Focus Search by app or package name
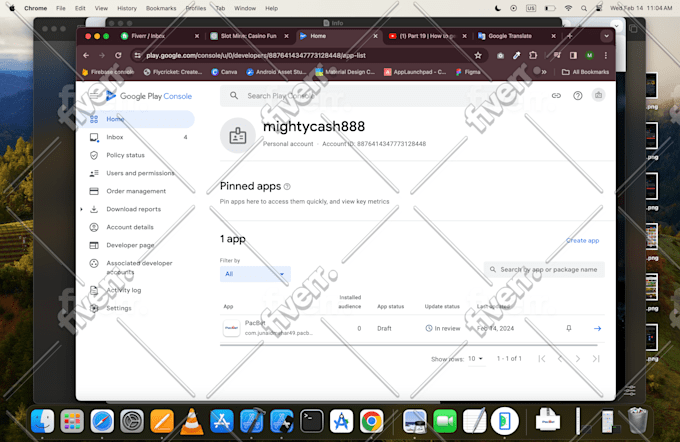Viewport: 680px width, 442px height. 544,269
